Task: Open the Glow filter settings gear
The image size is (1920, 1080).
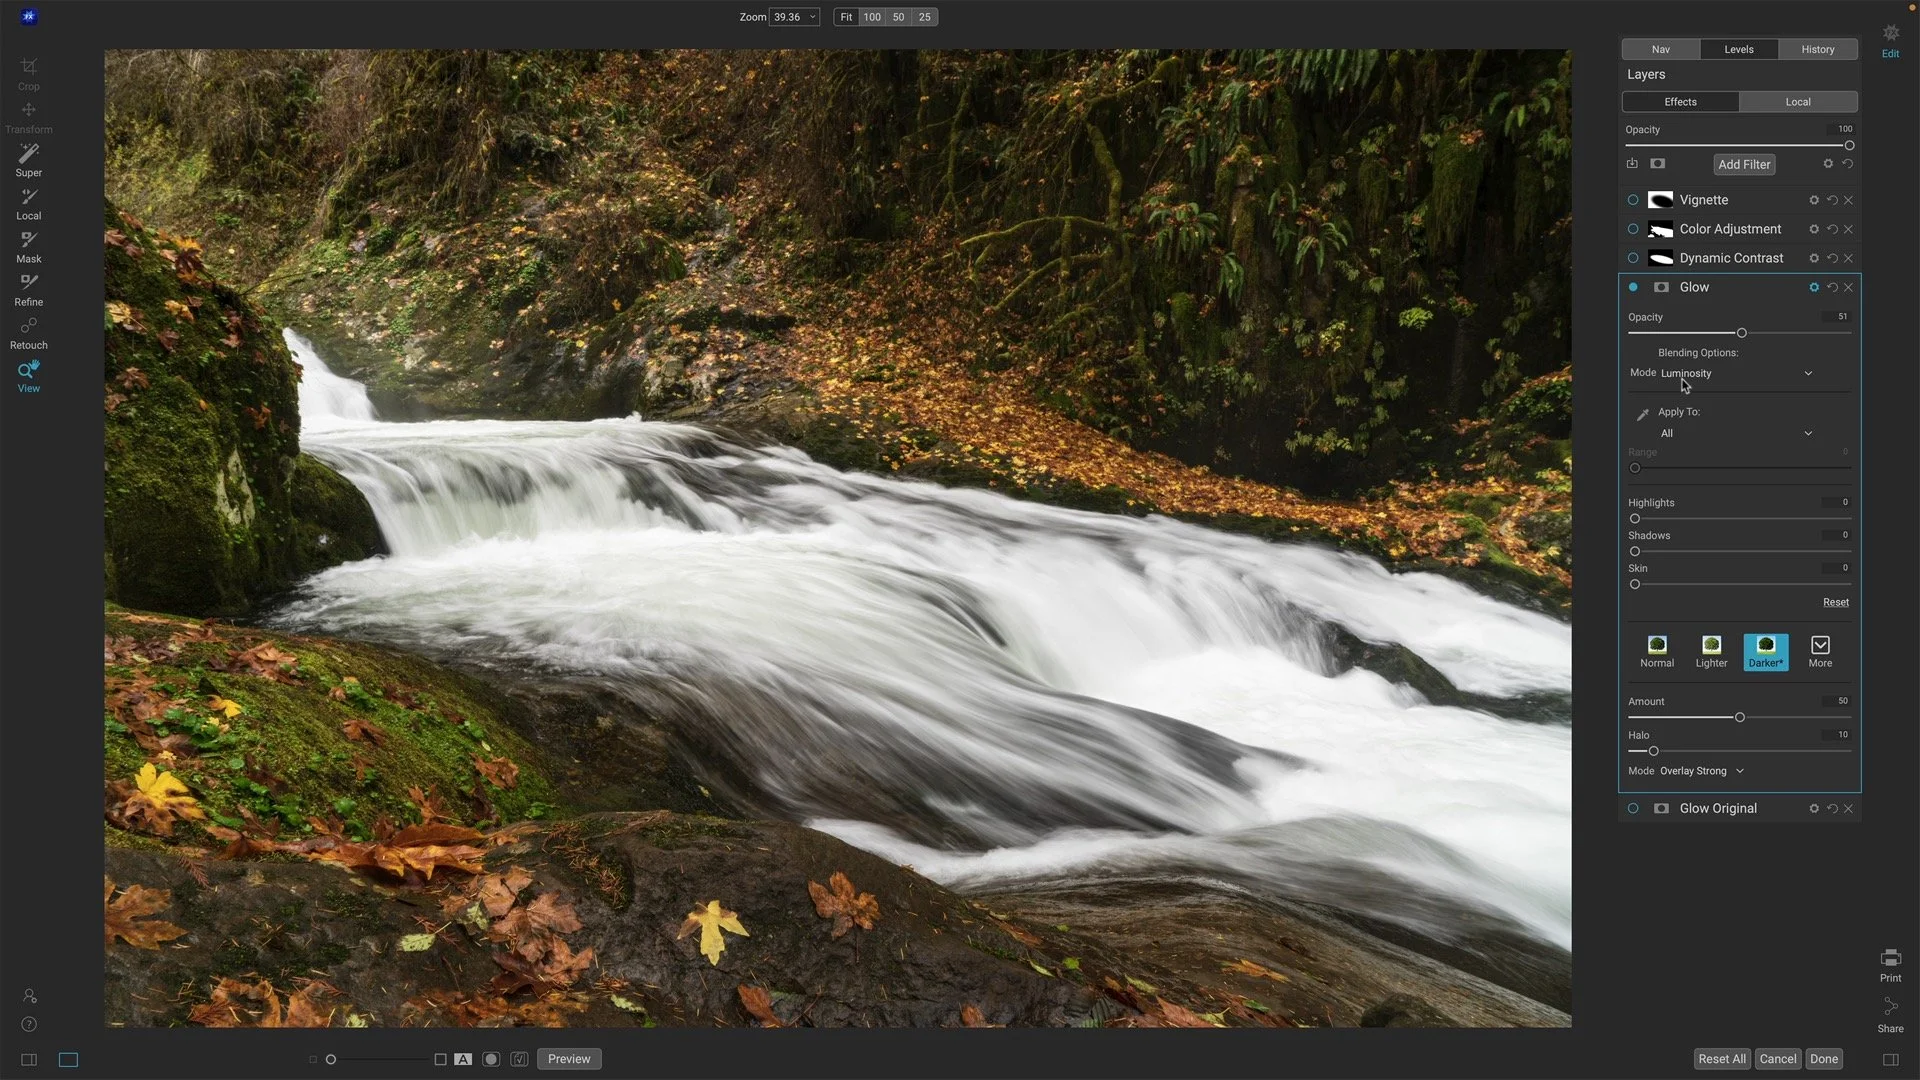Action: click(1813, 287)
